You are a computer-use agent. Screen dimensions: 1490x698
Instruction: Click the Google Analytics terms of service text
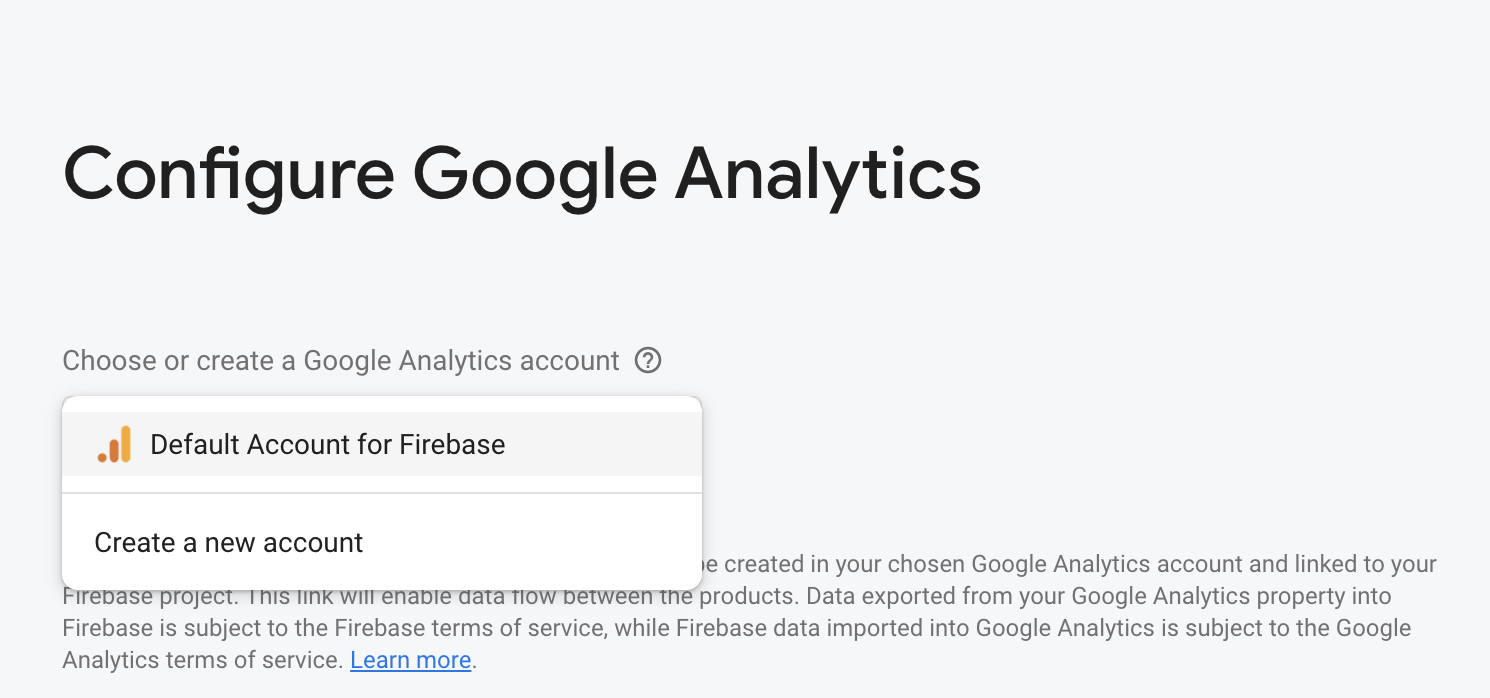pos(200,660)
